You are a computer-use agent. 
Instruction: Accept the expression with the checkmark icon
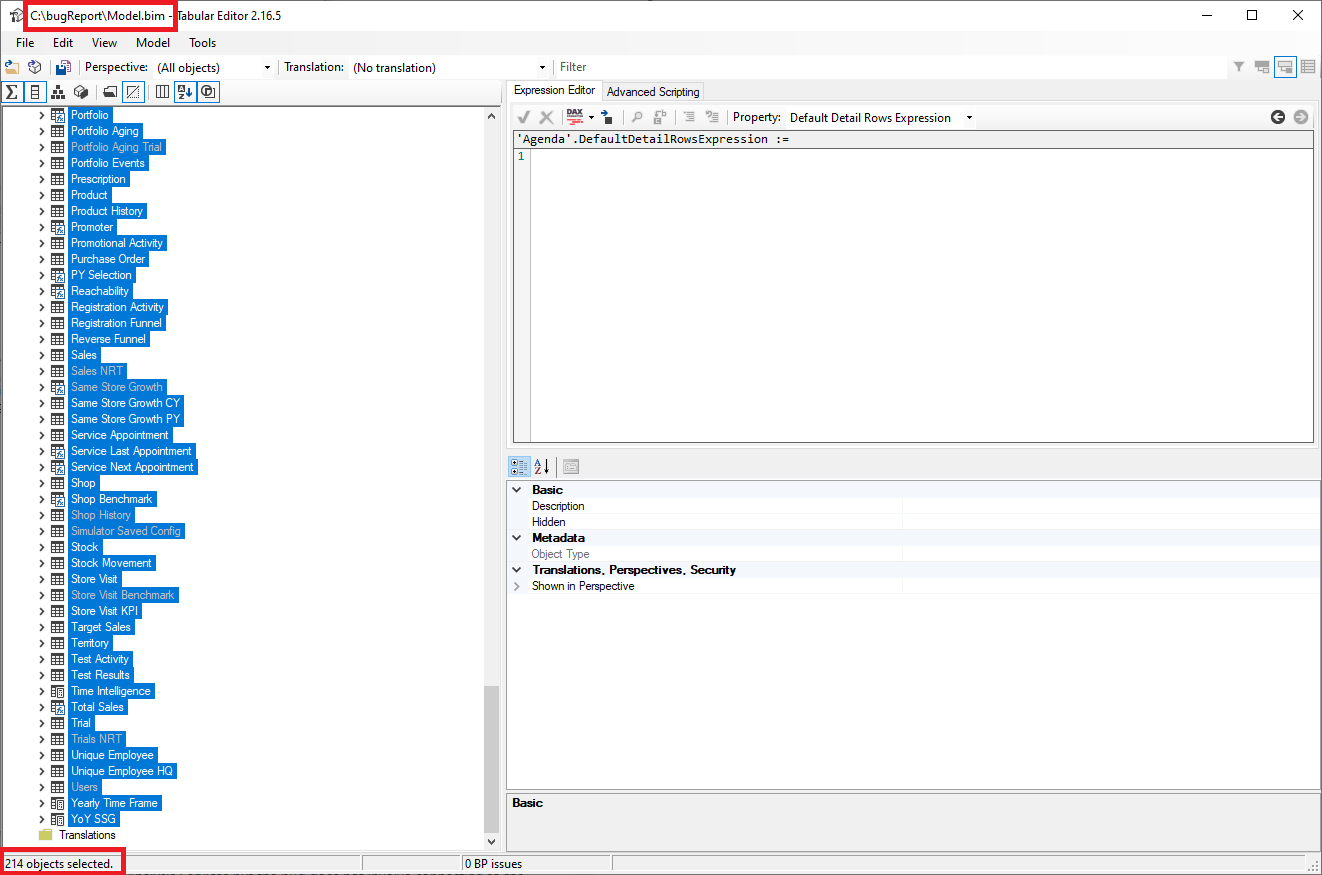pos(522,117)
